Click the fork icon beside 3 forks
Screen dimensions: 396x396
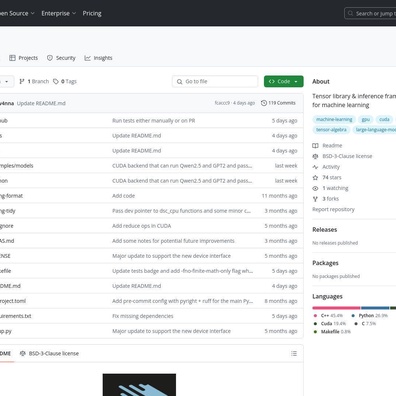pyautogui.click(x=315, y=199)
